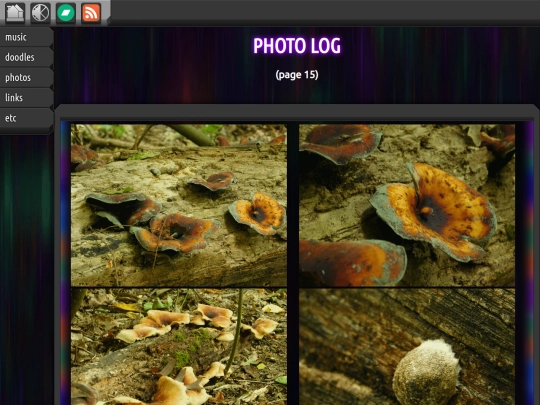Screen dimensions: 540x405
Task: Subscribe via the orange RSS feed icon
Action: pyautogui.click(x=91, y=13)
